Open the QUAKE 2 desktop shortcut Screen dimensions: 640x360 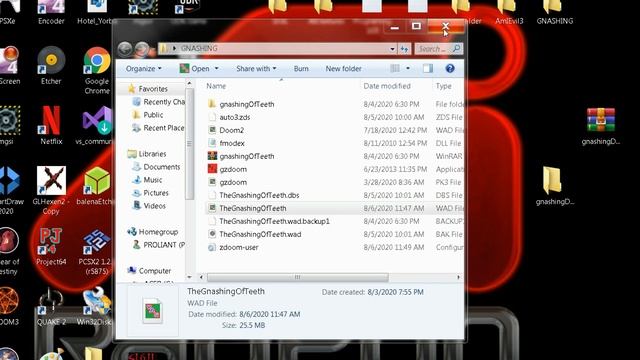tap(51, 306)
